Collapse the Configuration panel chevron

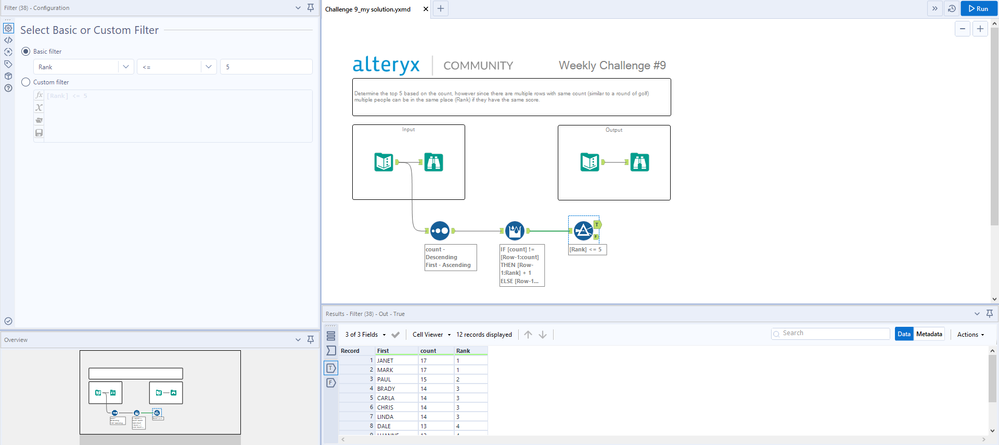point(298,8)
